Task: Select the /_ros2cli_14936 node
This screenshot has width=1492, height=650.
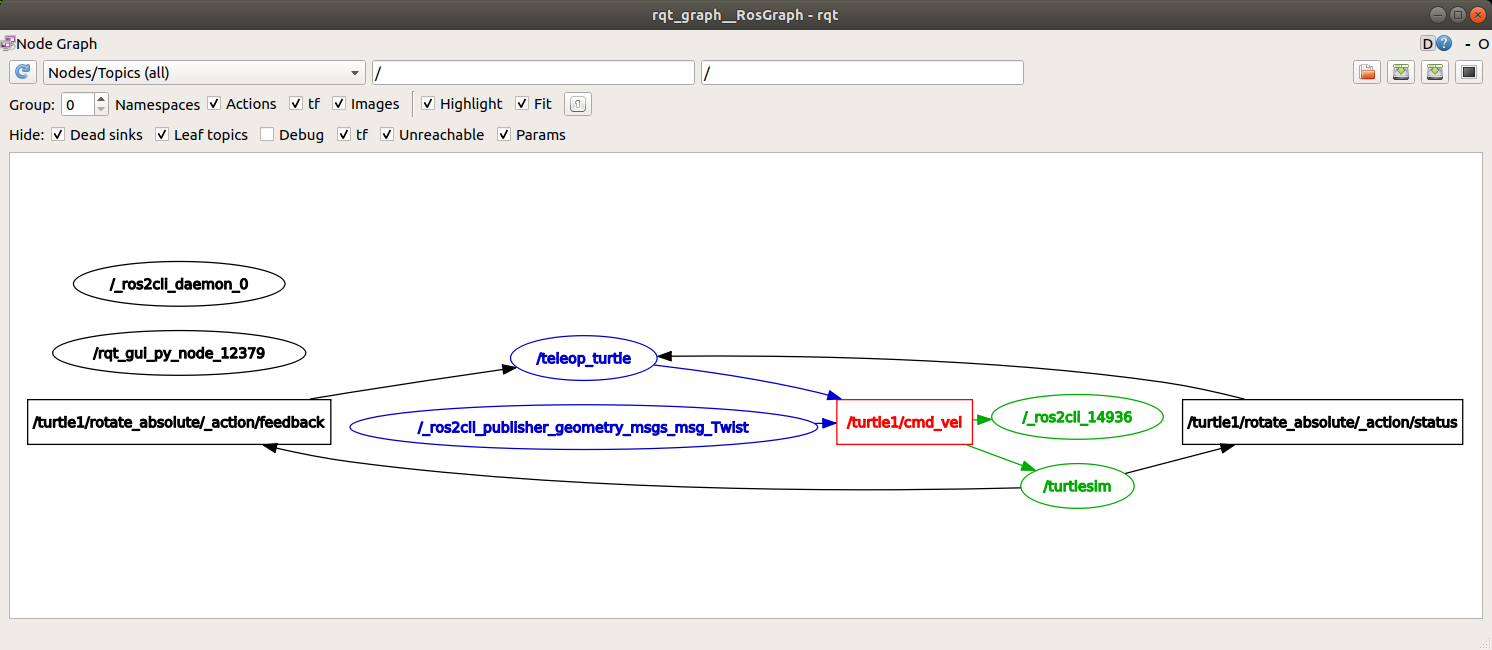Action: [x=1077, y=417]
